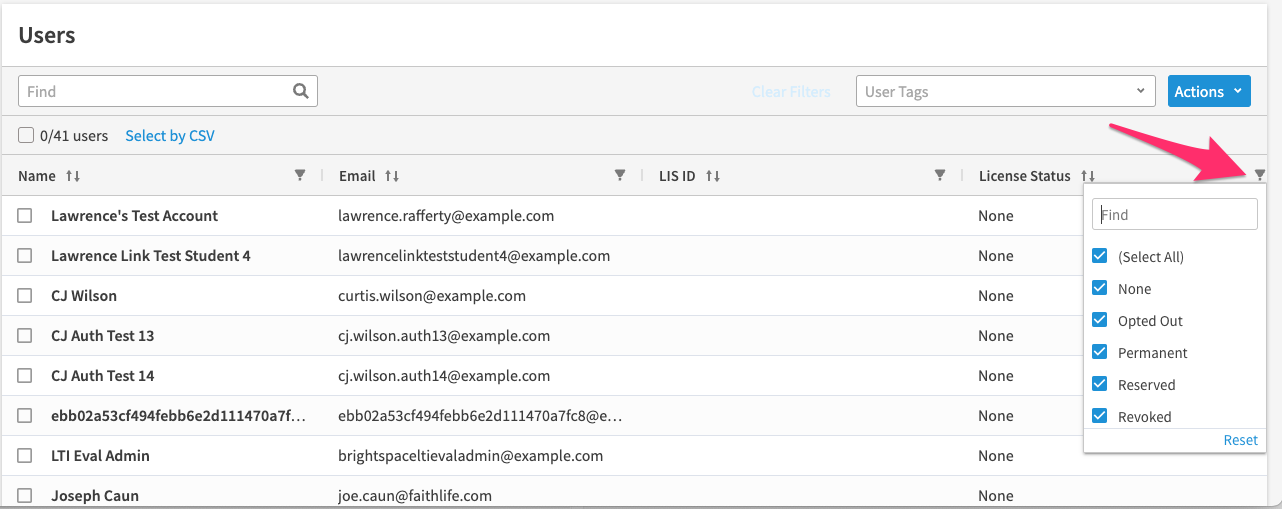The height and width of the screenshot is (509, 1282).
Task: Sort by Email using sort arrows
Action: click(x=392, y=176)
